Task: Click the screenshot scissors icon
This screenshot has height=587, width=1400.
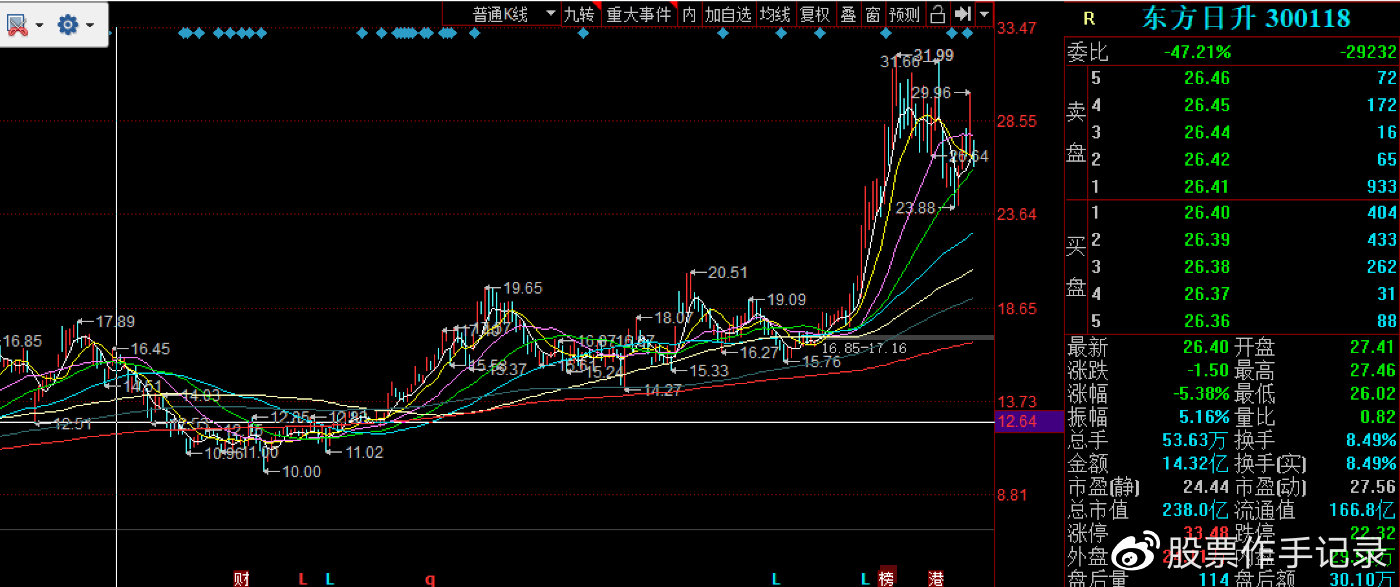Action: [x=17, y=24]
